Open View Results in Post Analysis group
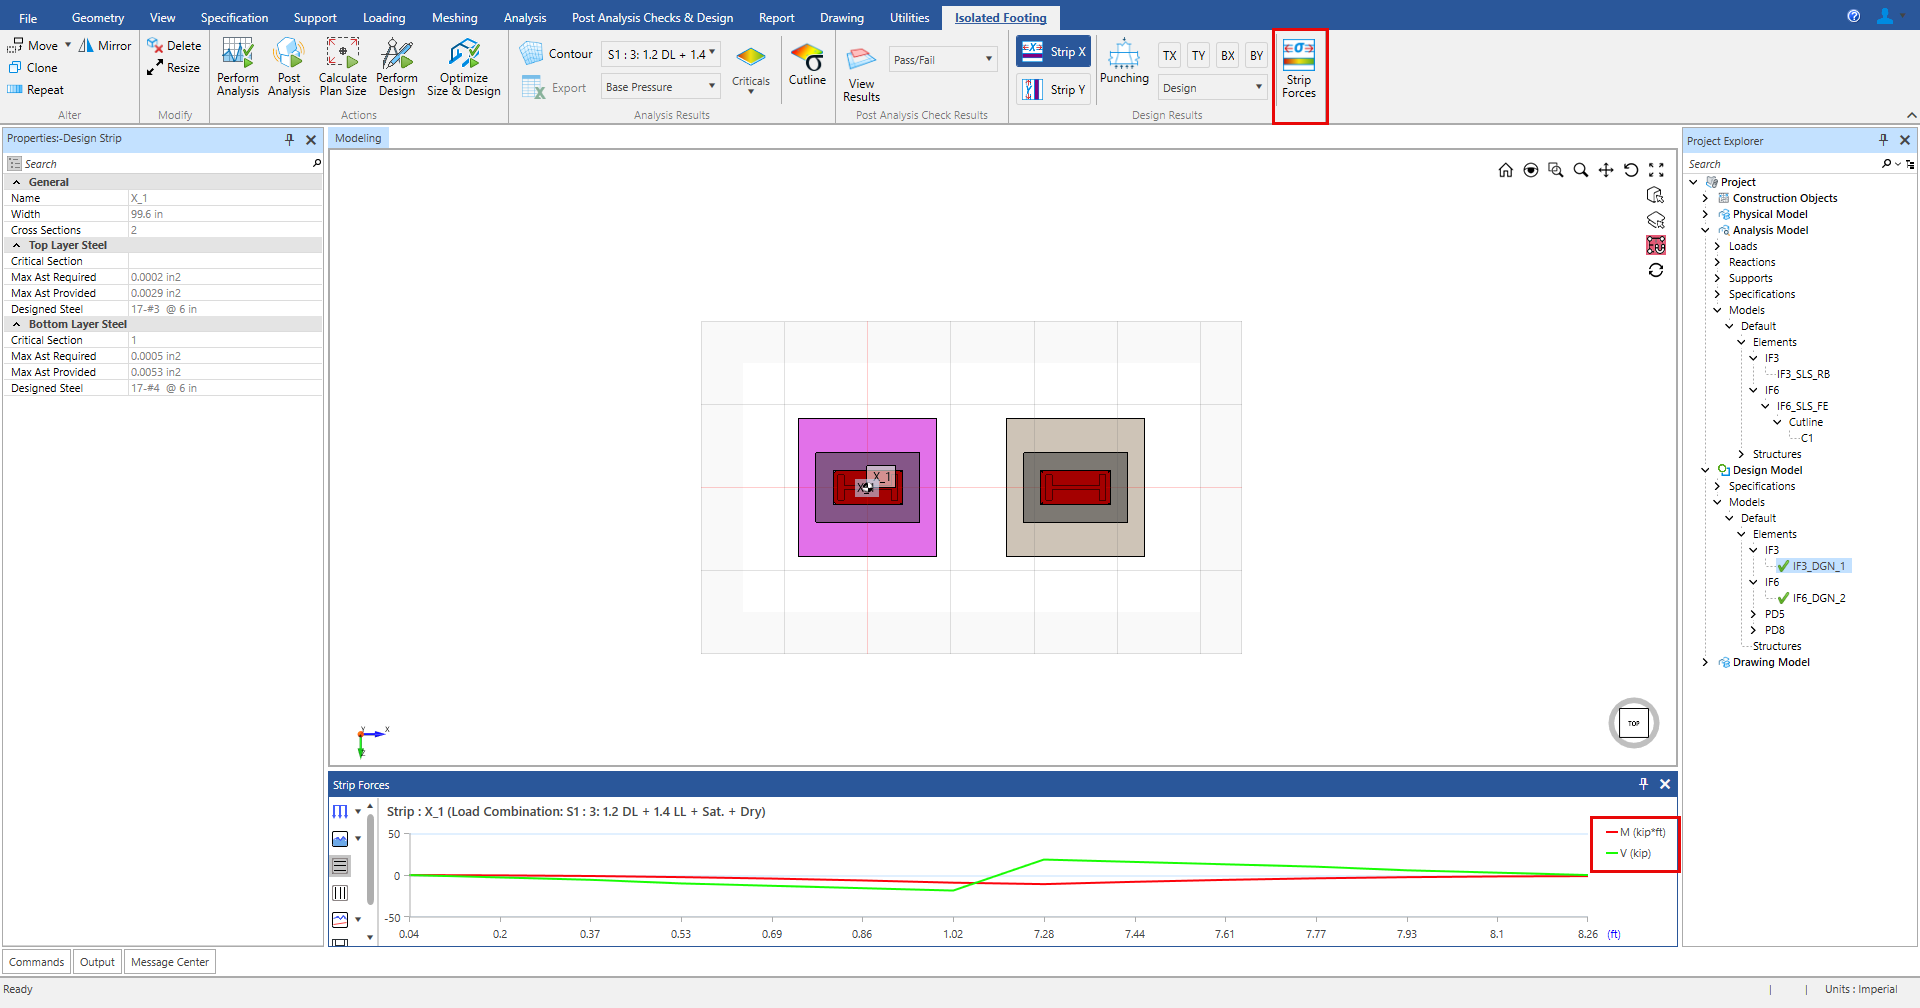This screenshot has height=1008, width=1920. click(861, 74)
